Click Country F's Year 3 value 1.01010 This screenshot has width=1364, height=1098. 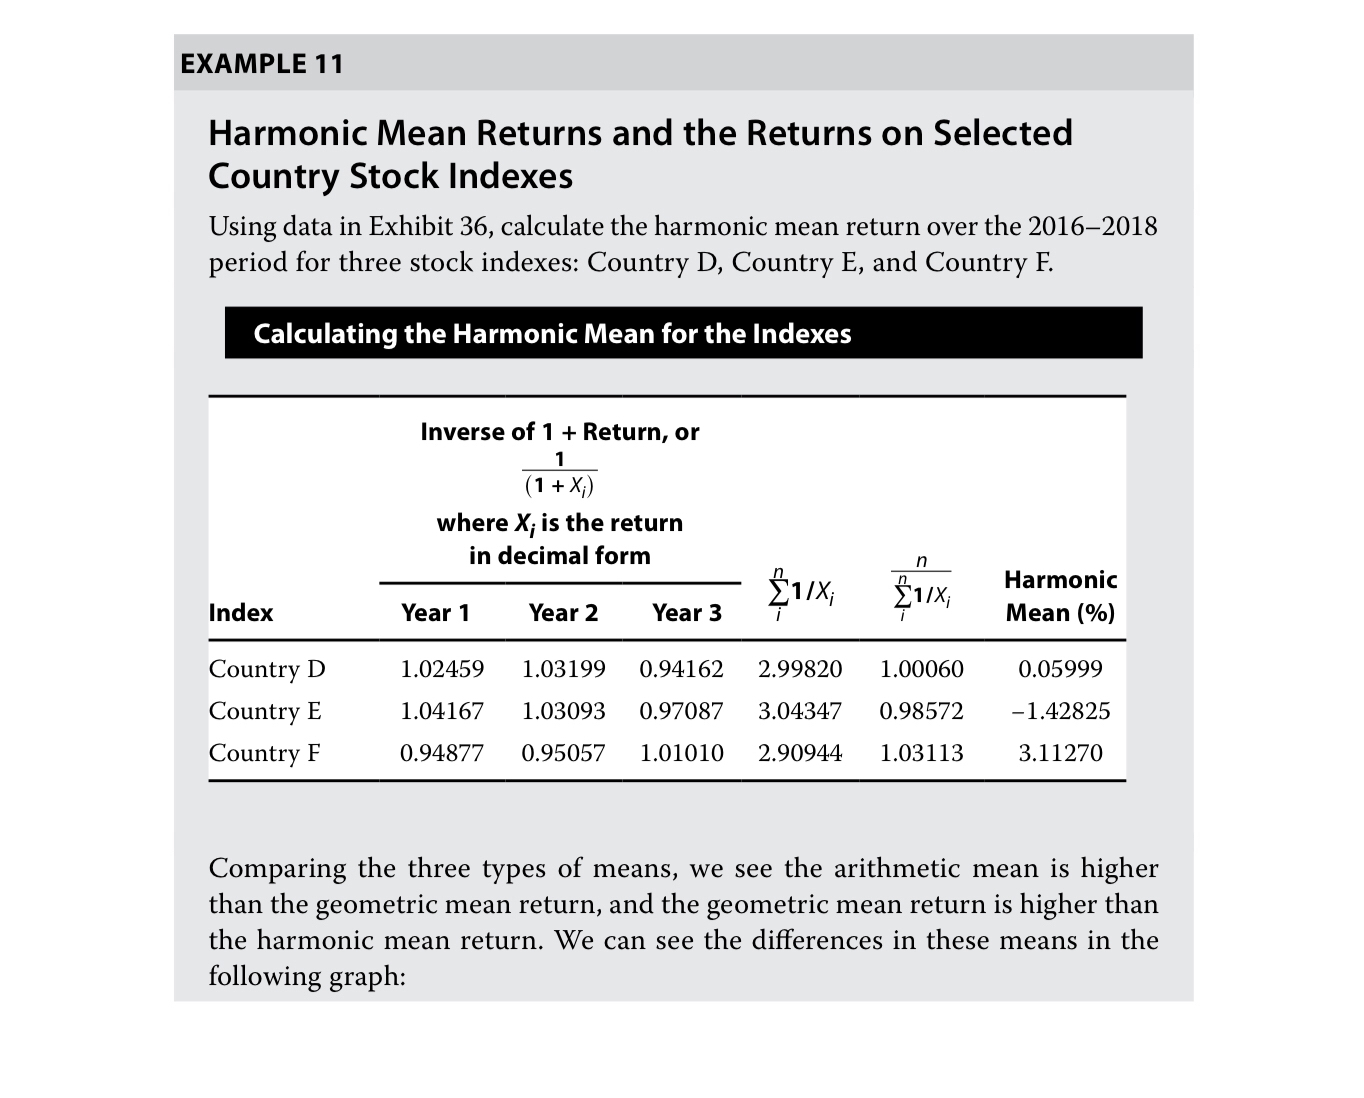pos(682,753)
